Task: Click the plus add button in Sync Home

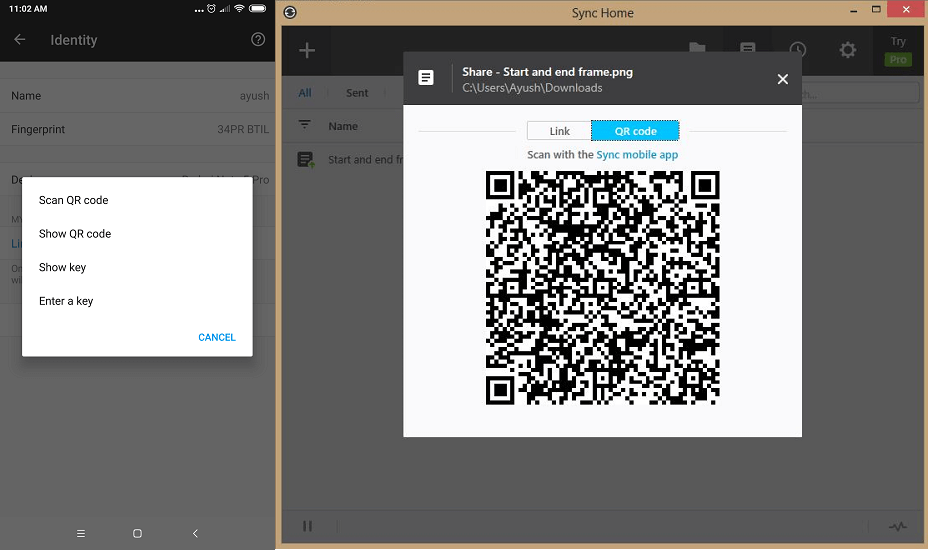Action: [x=307, y=50]
